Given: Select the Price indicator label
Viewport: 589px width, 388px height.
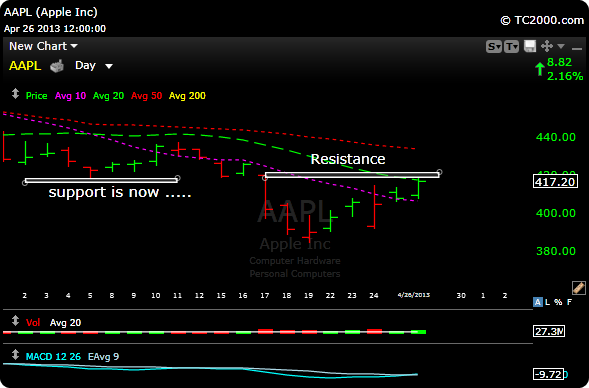Looking at the screenshot, I should coord(36,96).
